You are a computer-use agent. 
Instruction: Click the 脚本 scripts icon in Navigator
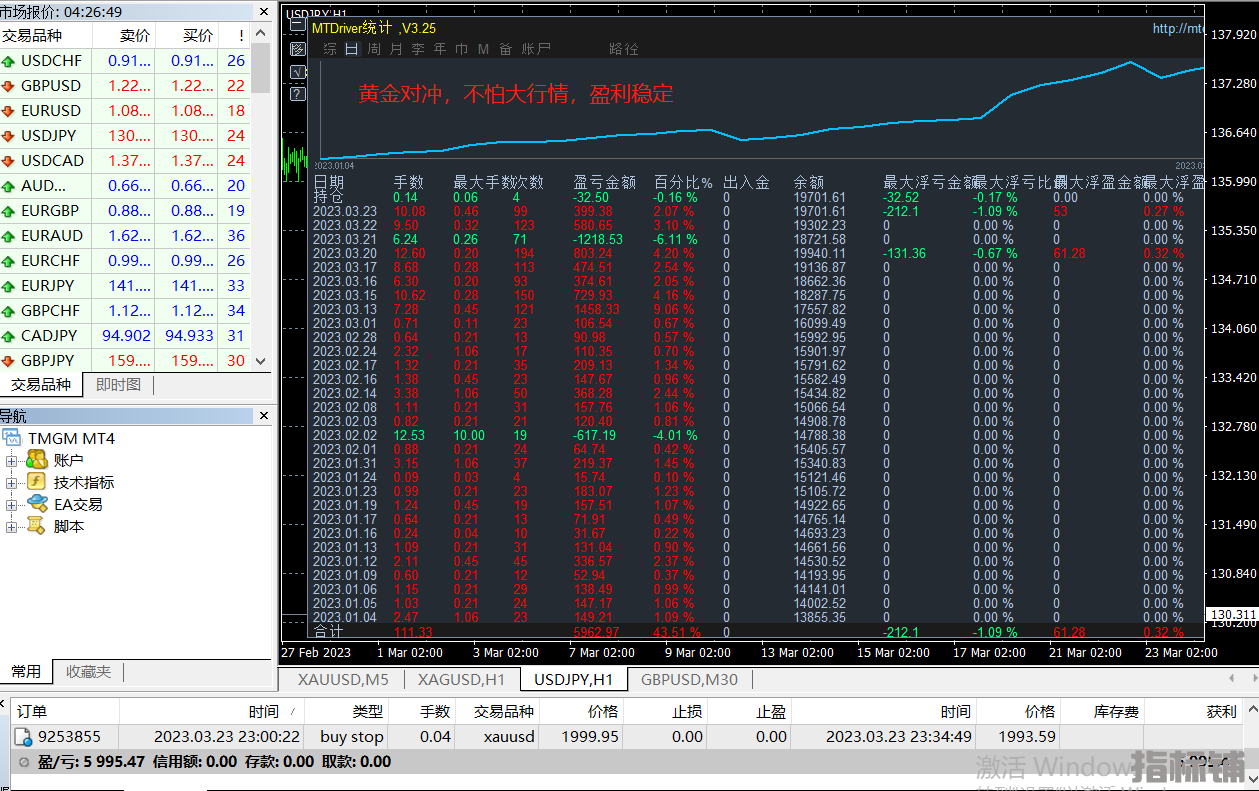point(37,526)
